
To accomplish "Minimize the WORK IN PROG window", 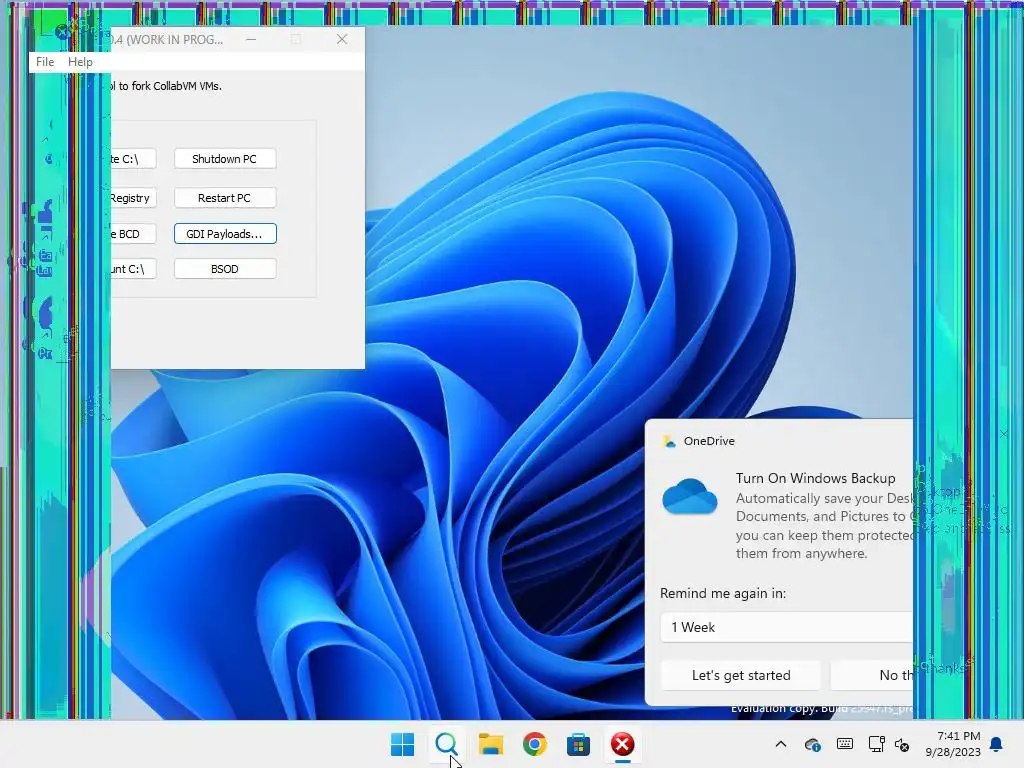I will click(x=251, y=39).
